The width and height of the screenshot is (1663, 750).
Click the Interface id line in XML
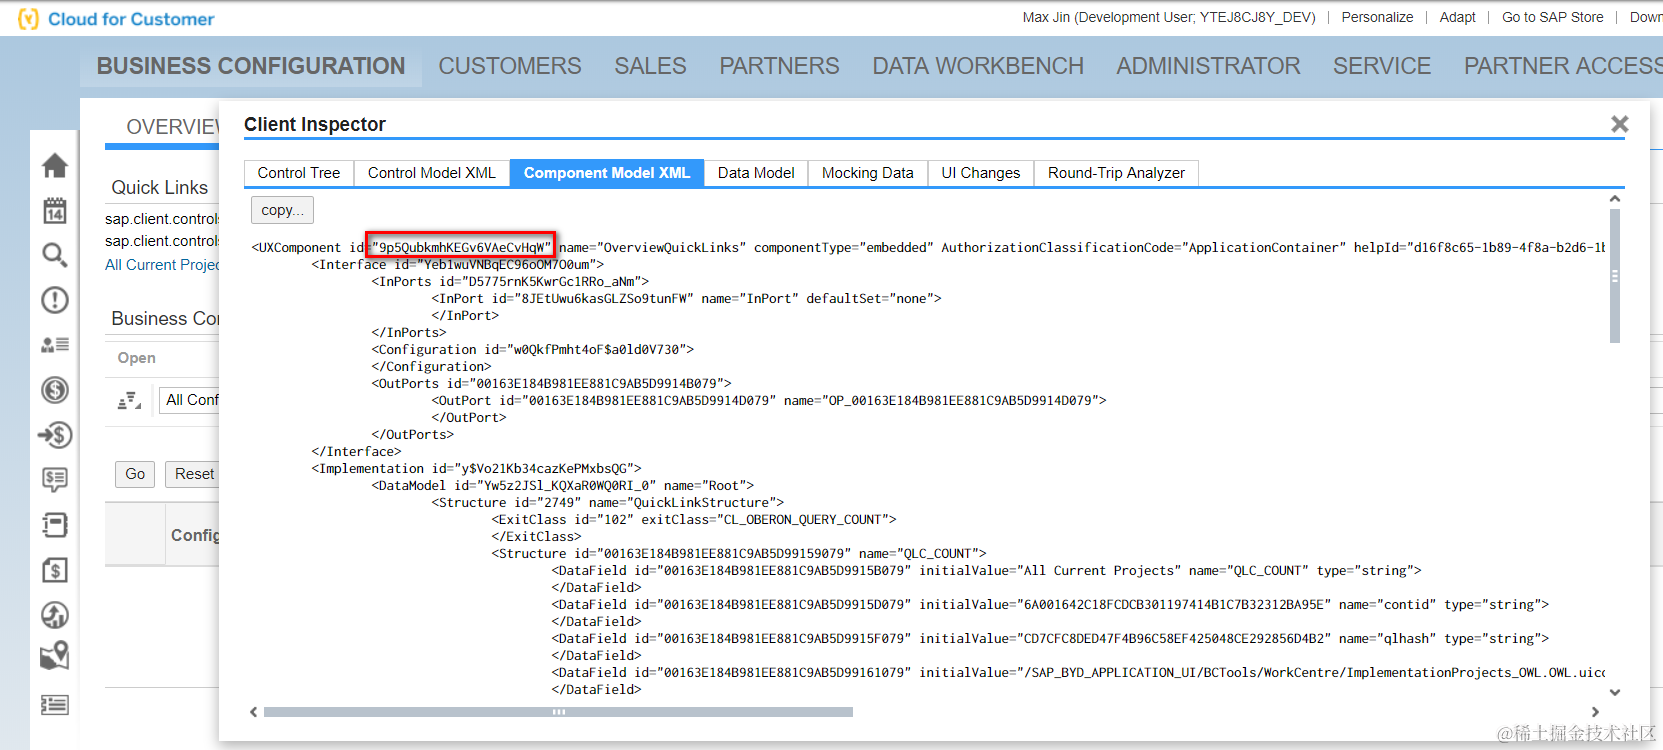pos(458,264)
